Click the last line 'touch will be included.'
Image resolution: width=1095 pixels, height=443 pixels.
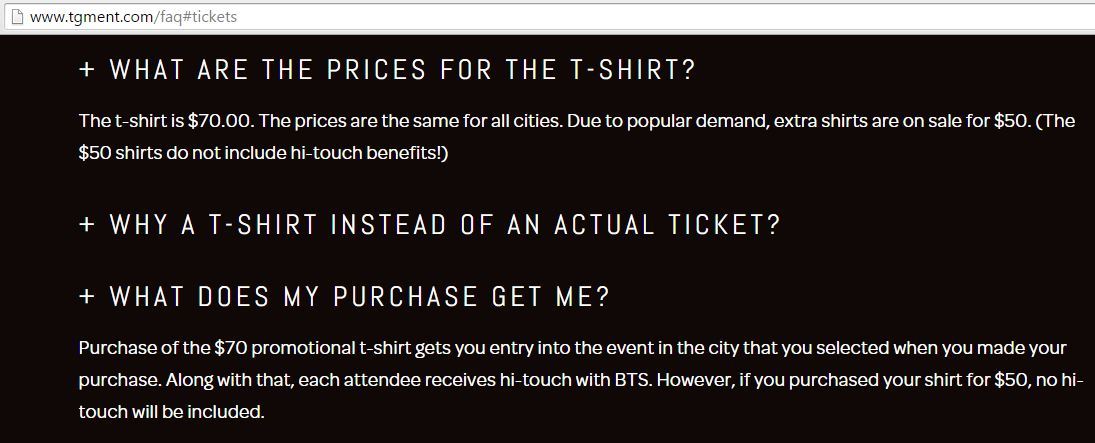click(x=172, y=412)
